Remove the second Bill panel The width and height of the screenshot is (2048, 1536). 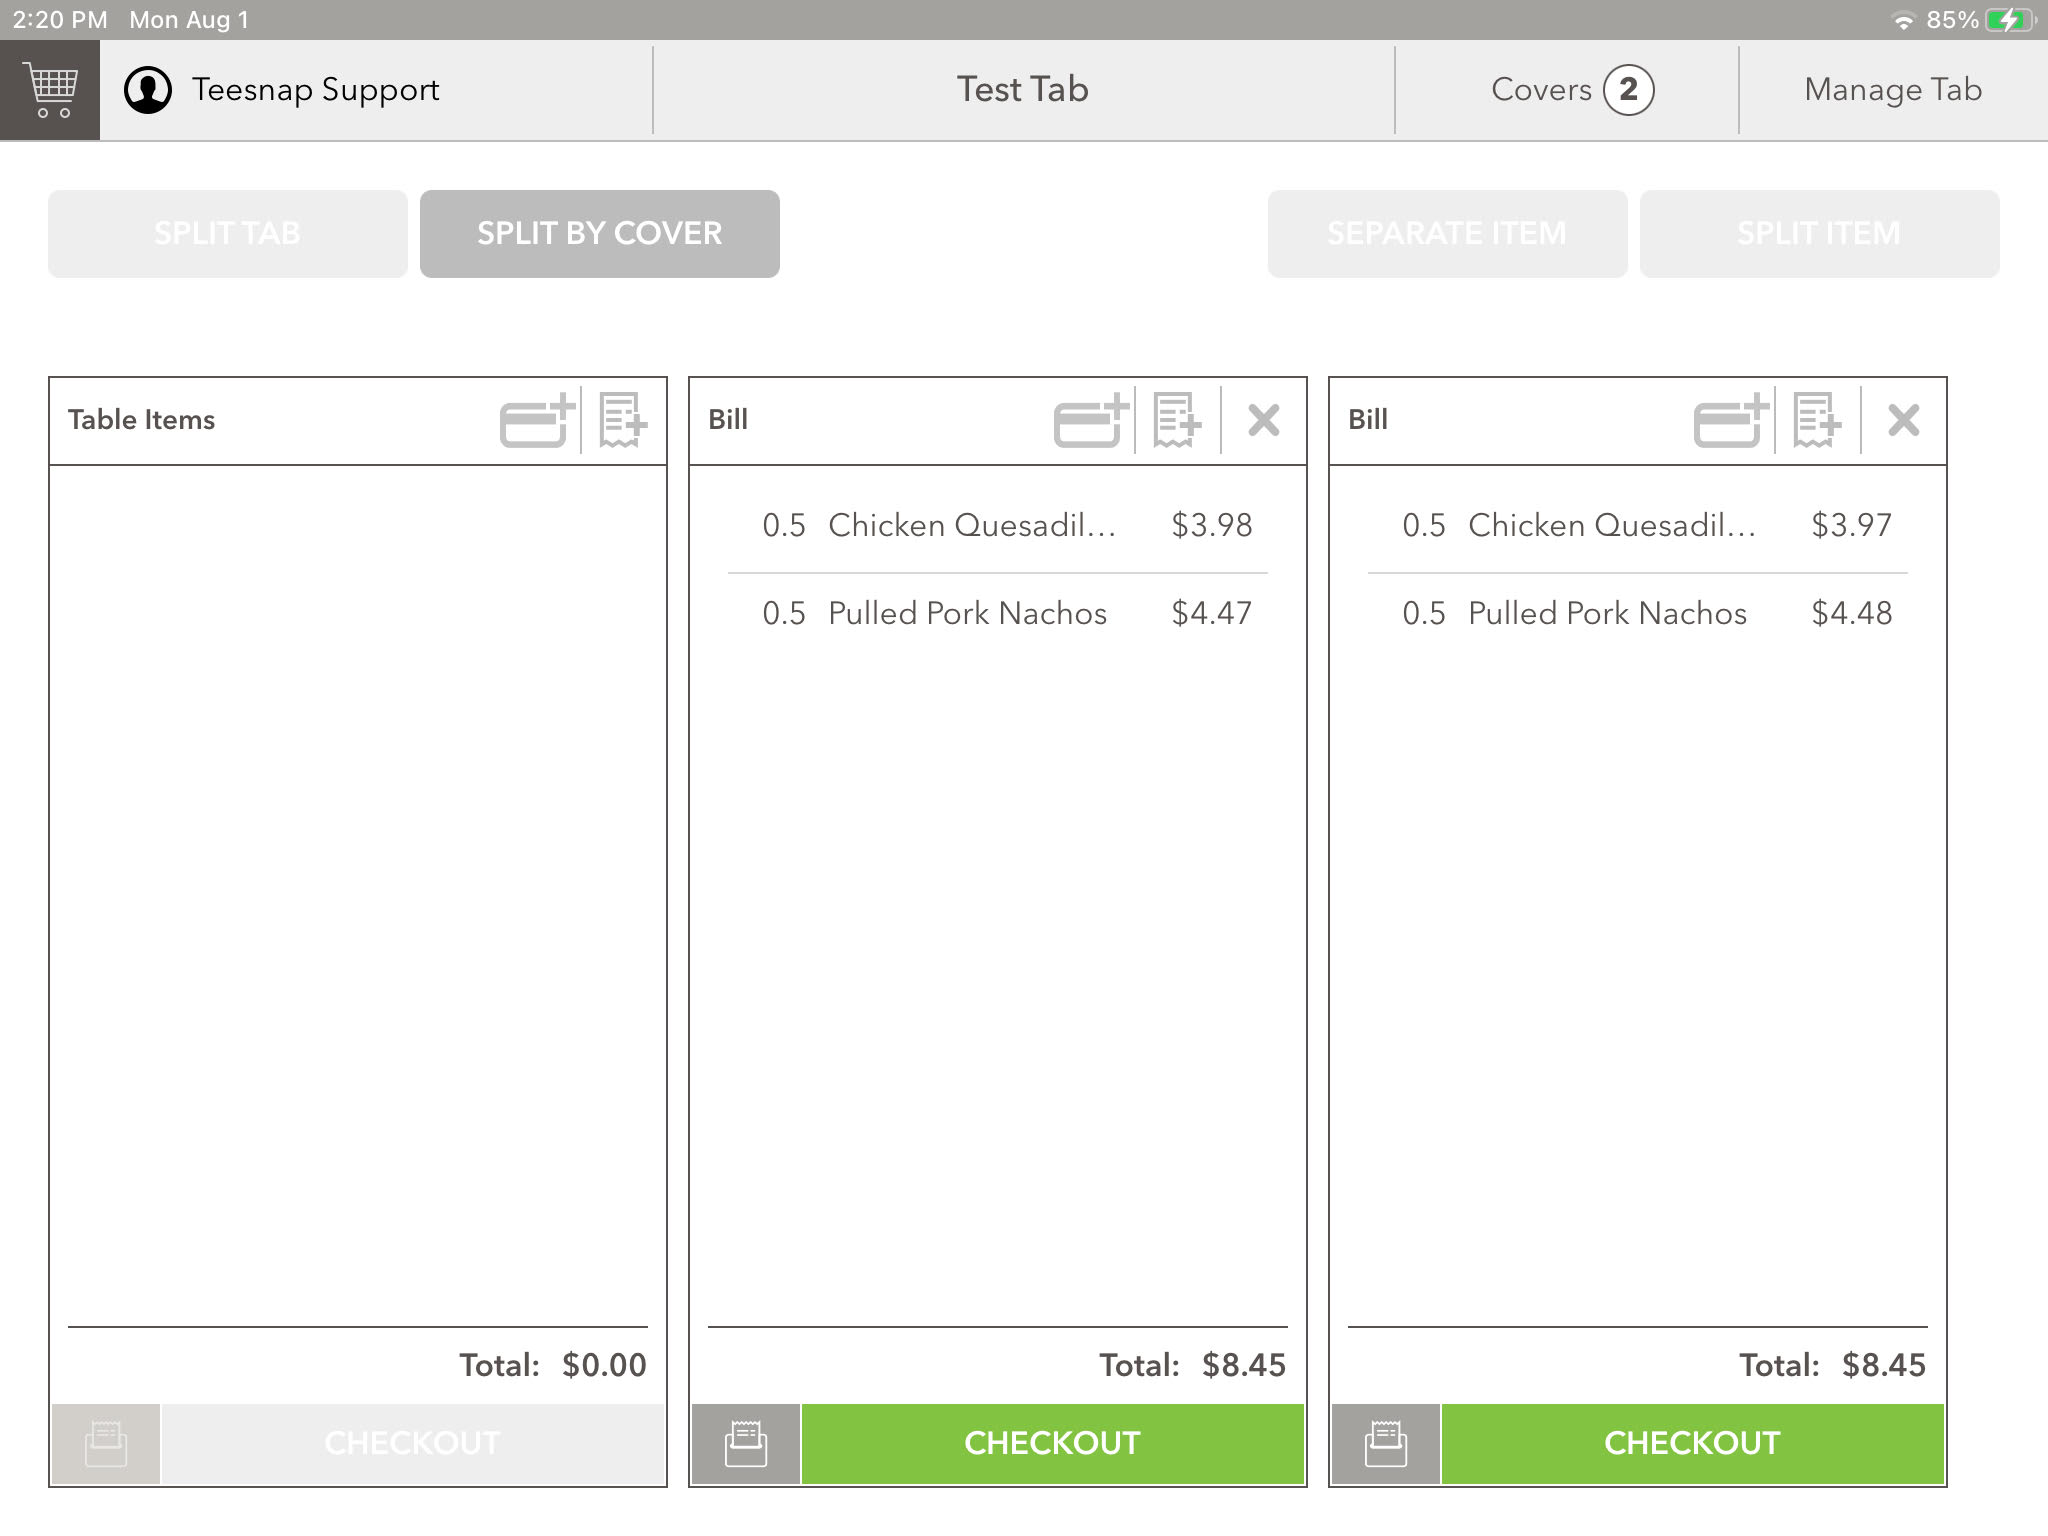[1904, 420]
